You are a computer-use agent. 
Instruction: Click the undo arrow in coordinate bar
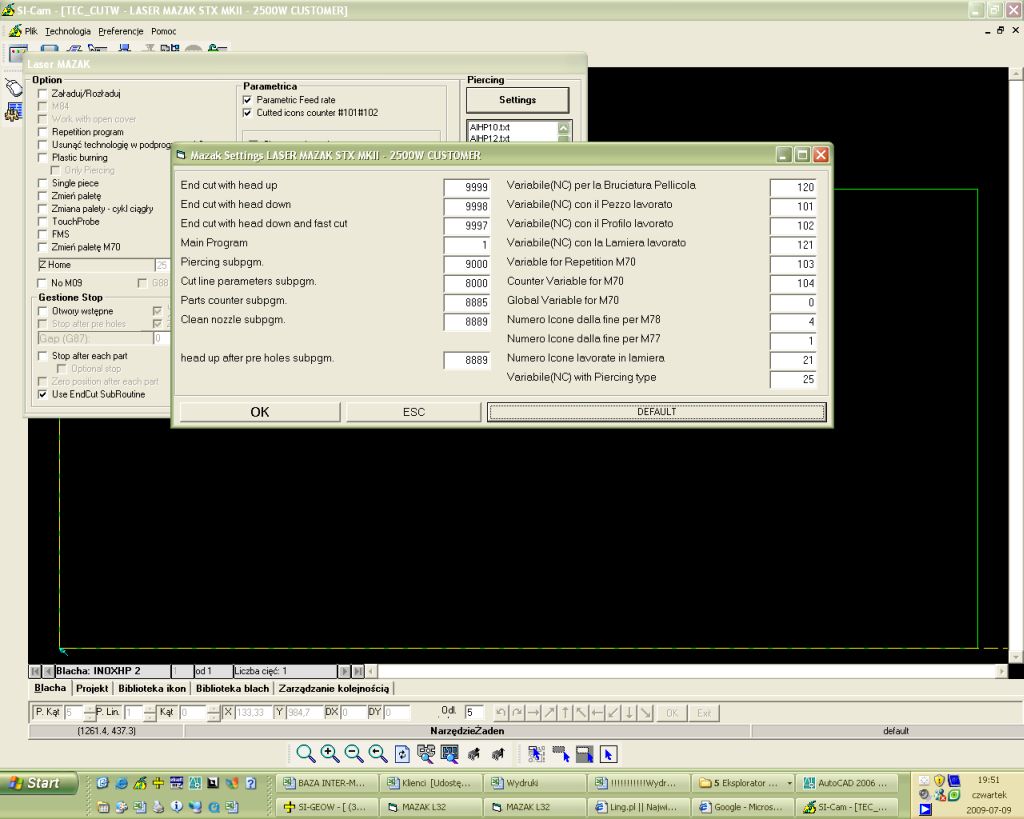[x=501, y=713]
